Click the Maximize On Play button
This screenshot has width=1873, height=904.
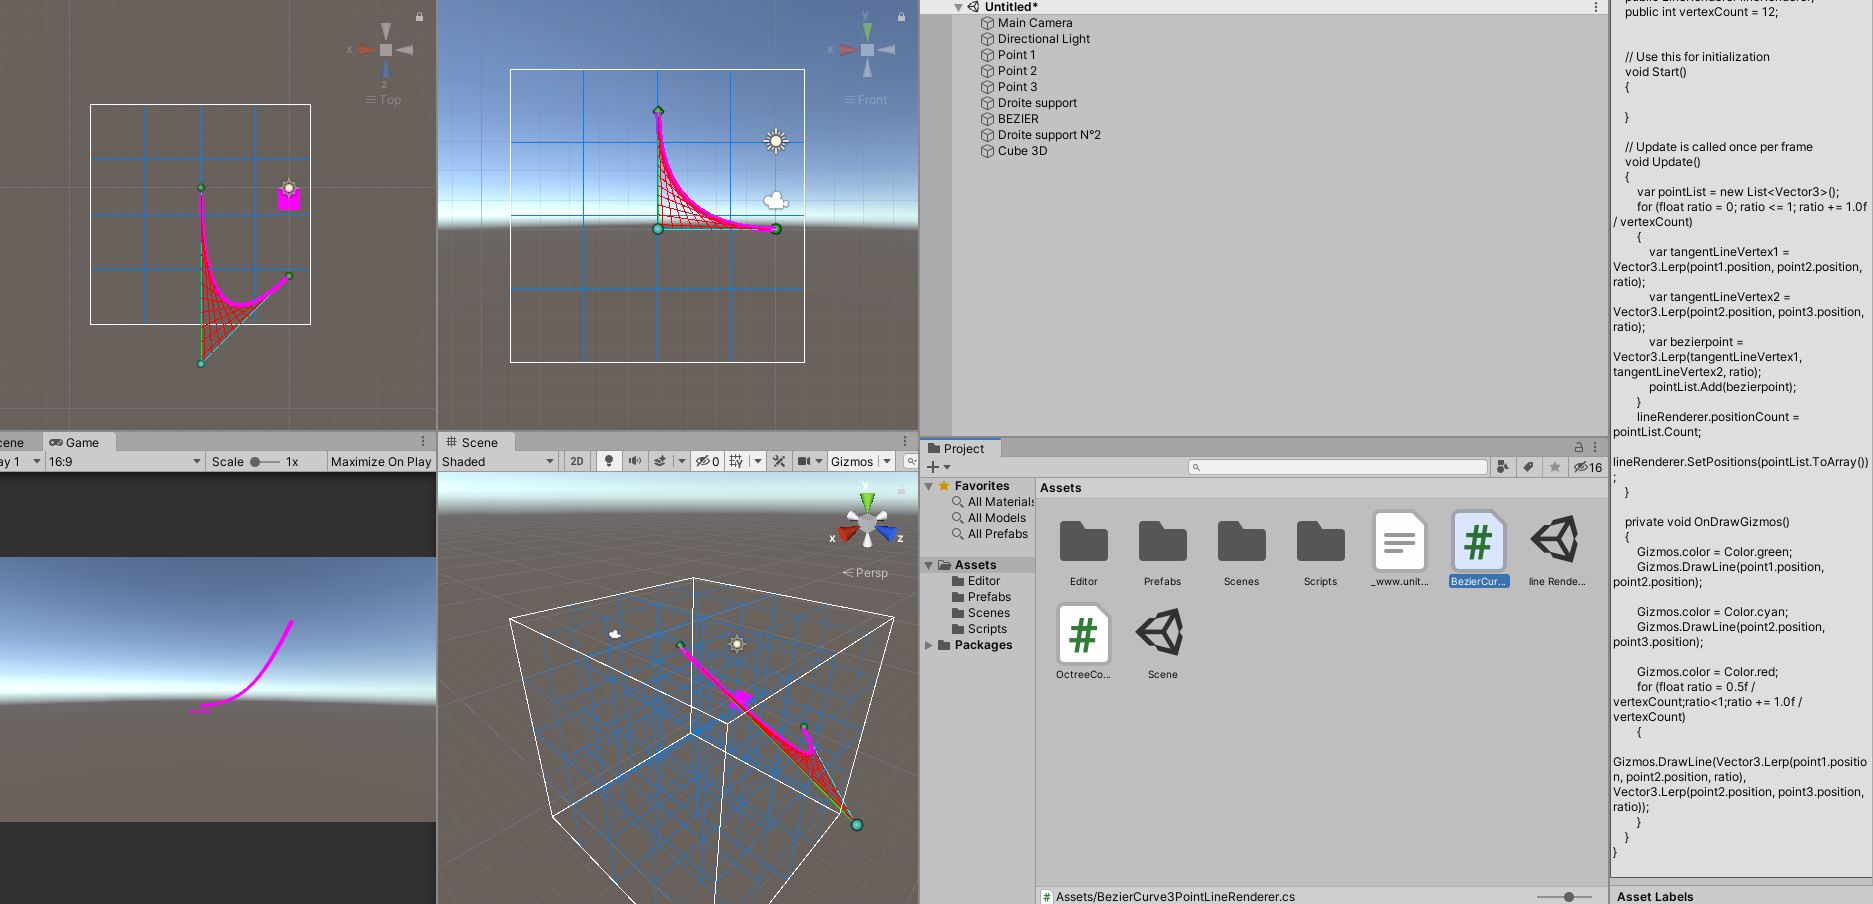pyautogui.click(x=380, y=461)
